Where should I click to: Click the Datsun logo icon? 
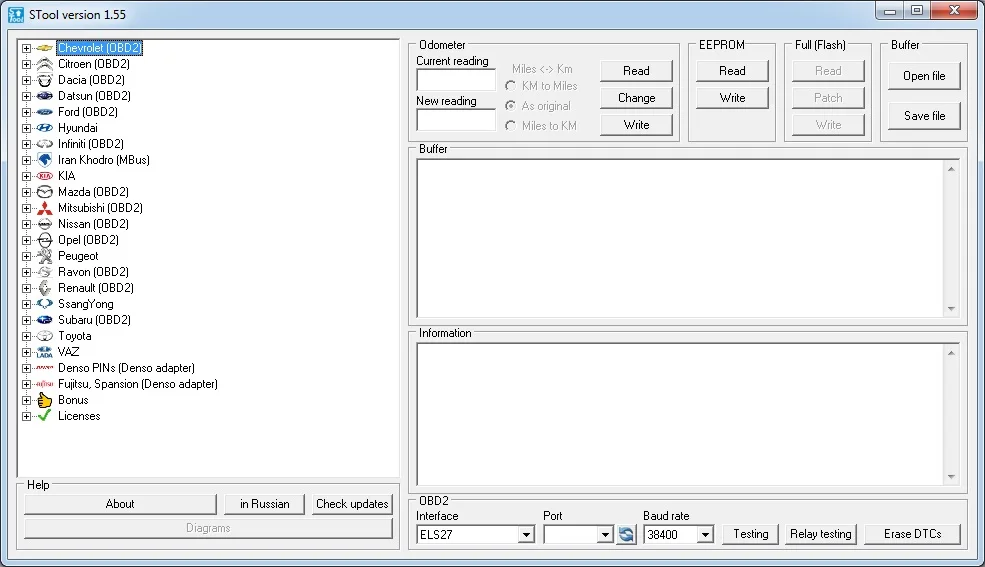(x=45, y=96)
